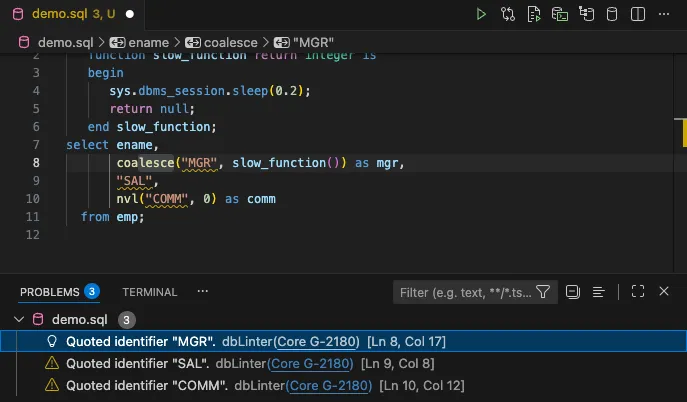Collapse the demo.sql problems tree node

click(20, 320)
